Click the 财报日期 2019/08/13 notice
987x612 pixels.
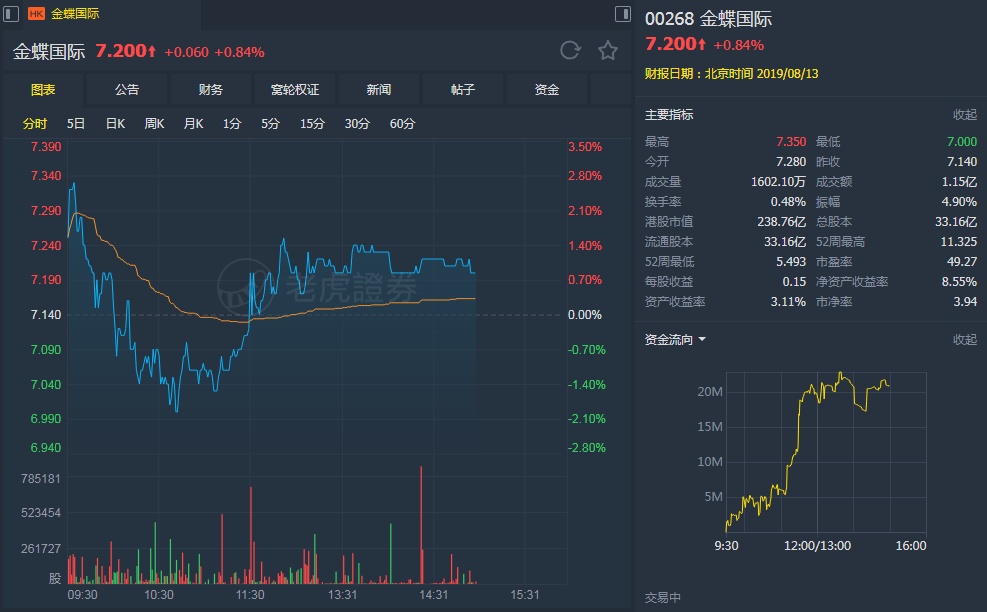(x=731, y=74)
